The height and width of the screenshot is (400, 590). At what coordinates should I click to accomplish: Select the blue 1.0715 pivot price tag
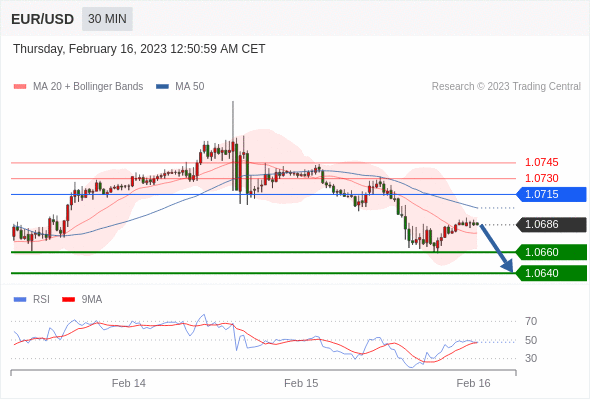point(551,195)
